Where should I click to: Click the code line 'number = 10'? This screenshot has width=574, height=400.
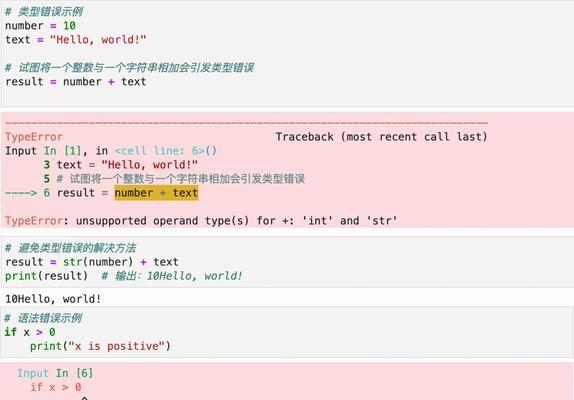[40, 26]
